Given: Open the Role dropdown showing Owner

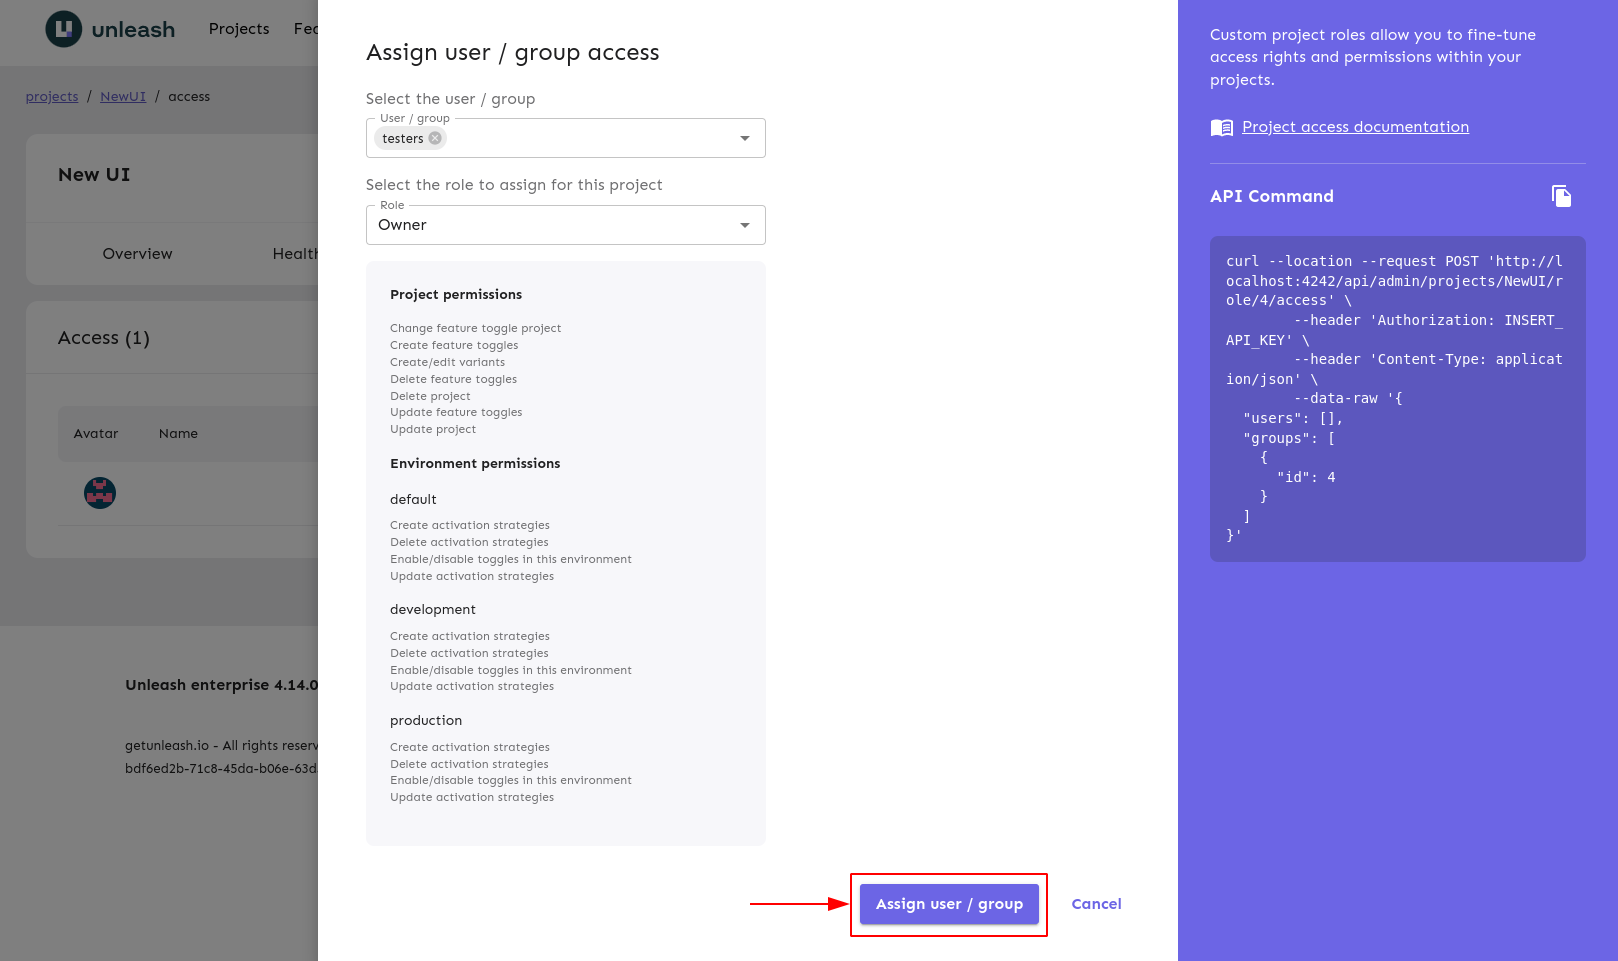Looking at the screenshot, I should pyautogui.click(x=565, y=225).
